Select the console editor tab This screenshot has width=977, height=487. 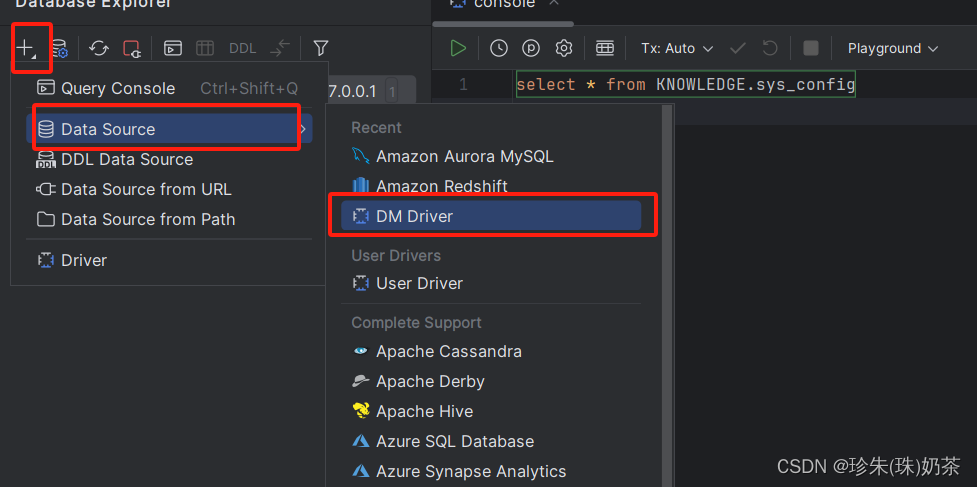coord(503,4)
